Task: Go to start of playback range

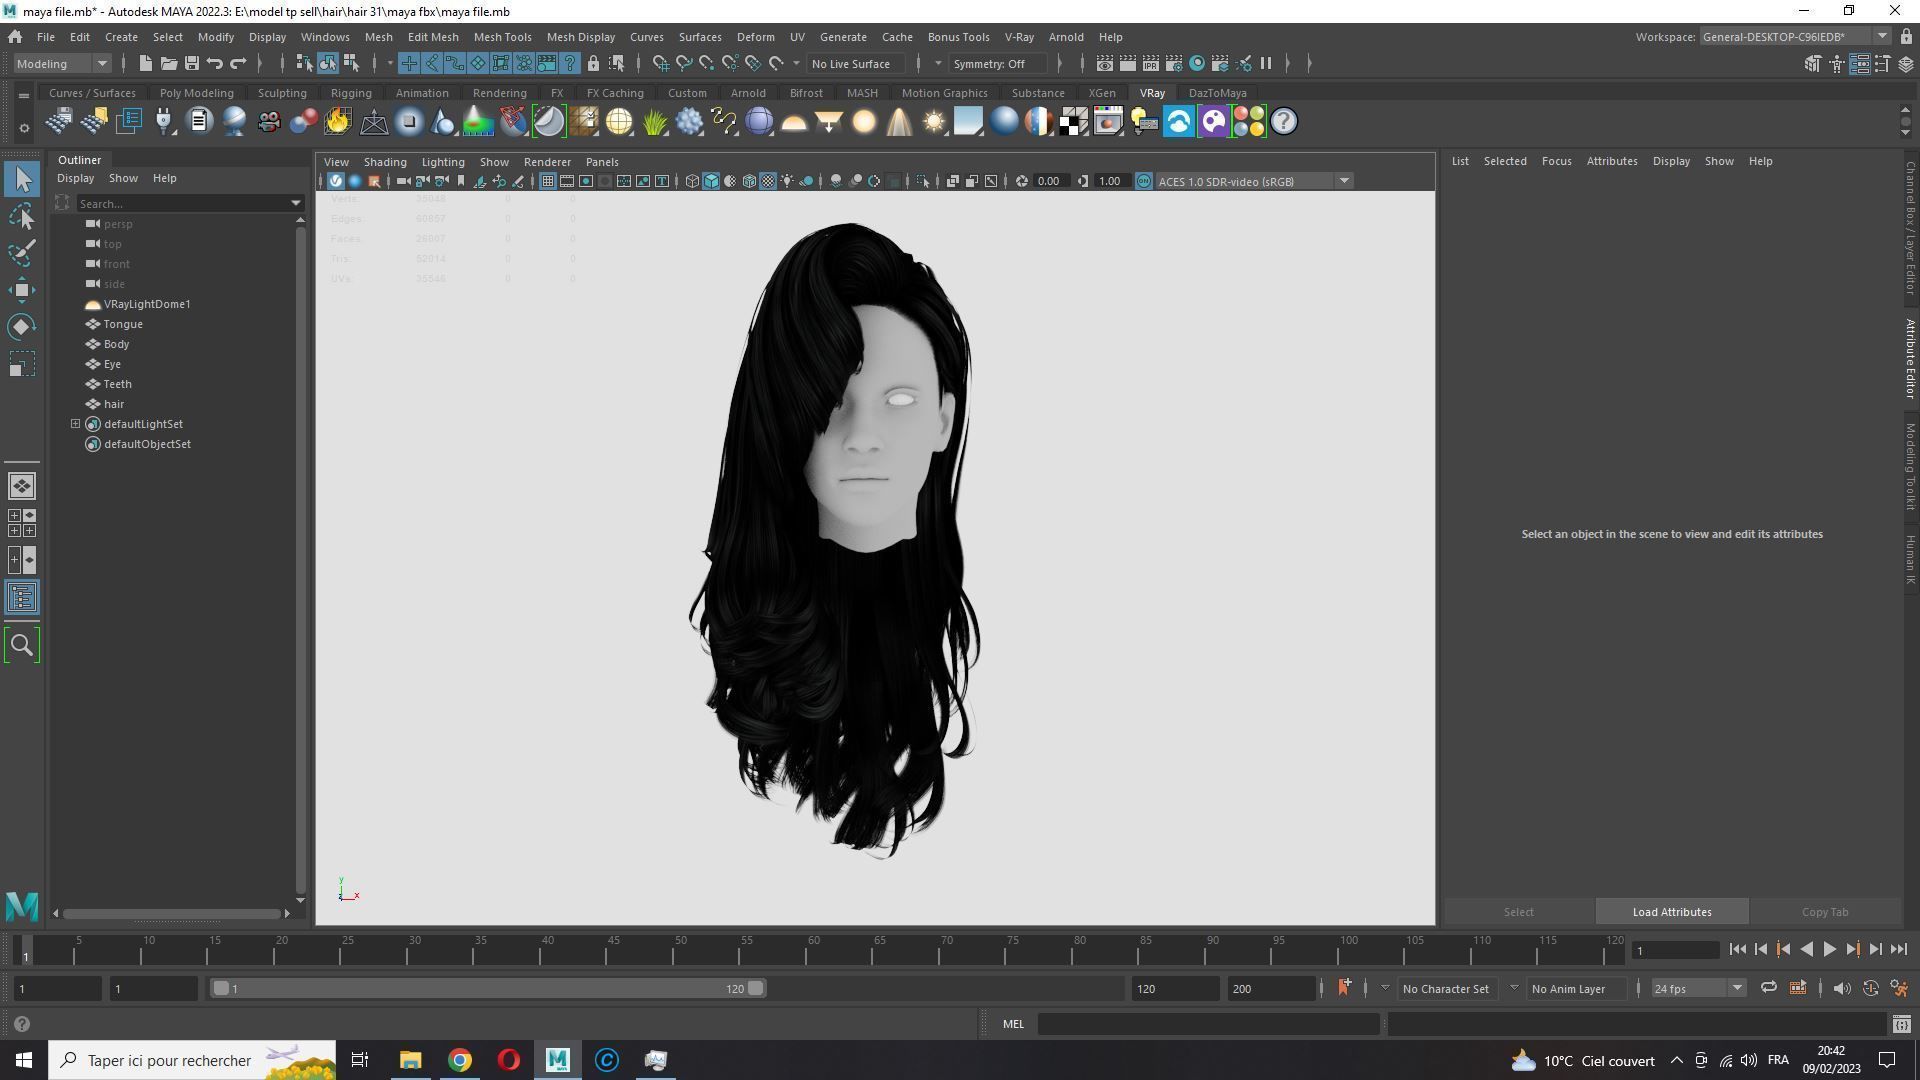Action: pos(1737,950)
